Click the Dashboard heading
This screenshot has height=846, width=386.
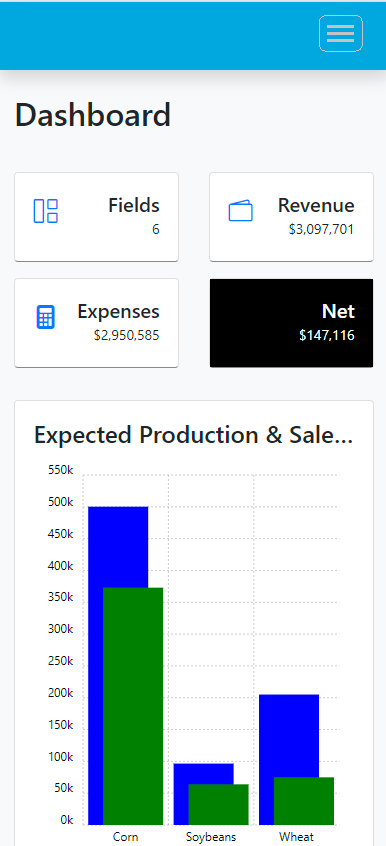pyautogui.click(x=93, y=115)
